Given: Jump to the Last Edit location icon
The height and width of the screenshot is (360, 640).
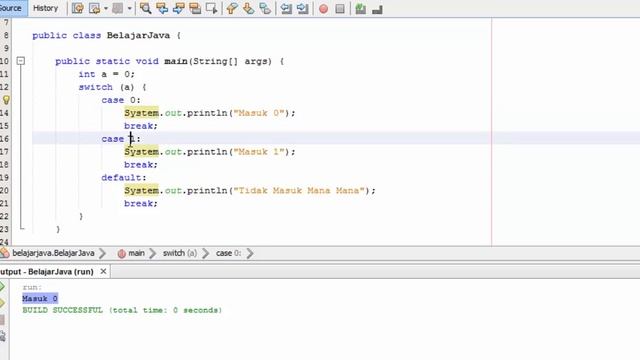Looking at the screenshot, I should point(78,8).
